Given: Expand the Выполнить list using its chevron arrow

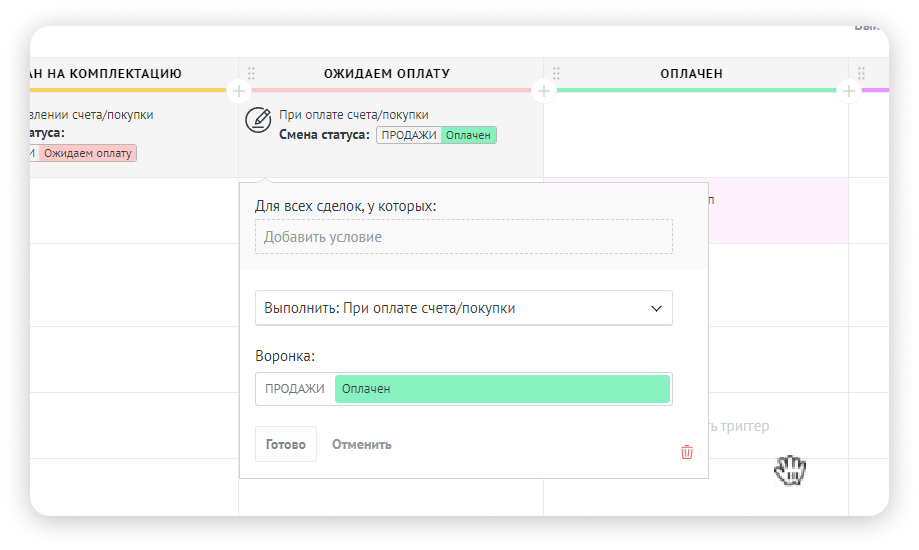Looking at the screenshot, I should pos(656,308).
